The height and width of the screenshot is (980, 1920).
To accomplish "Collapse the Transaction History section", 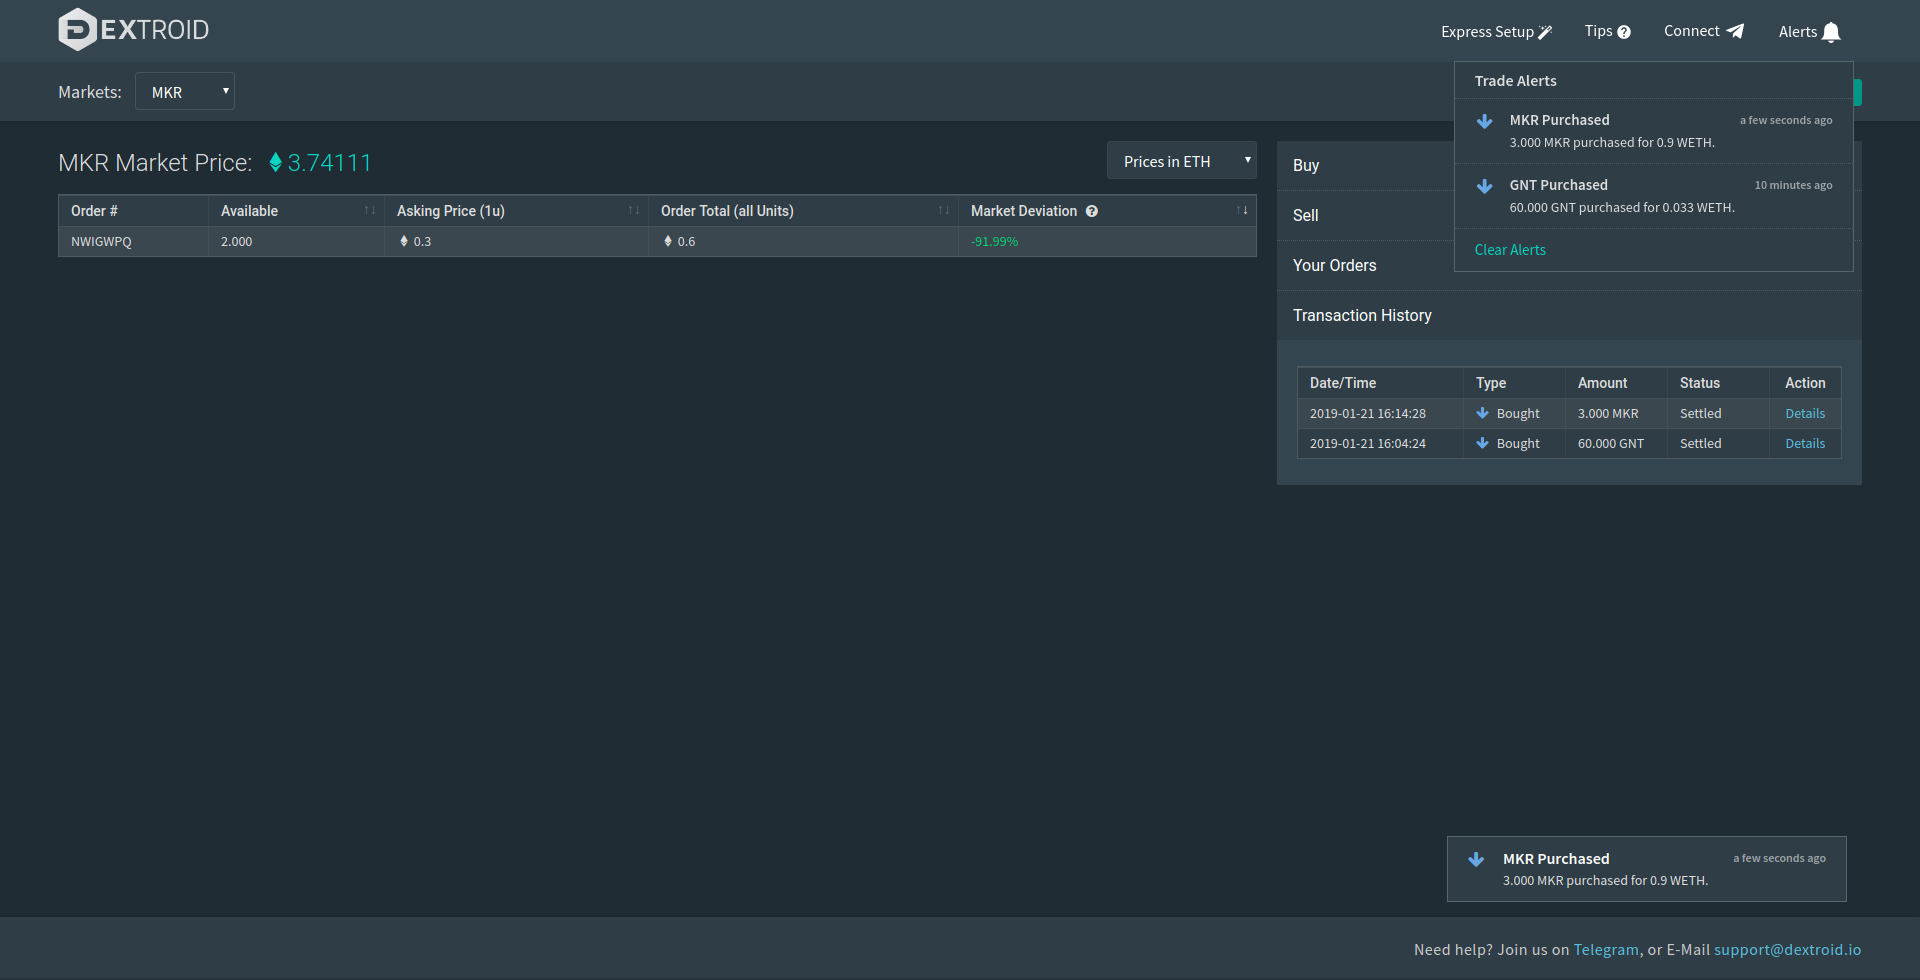I will coord(1569,316).
